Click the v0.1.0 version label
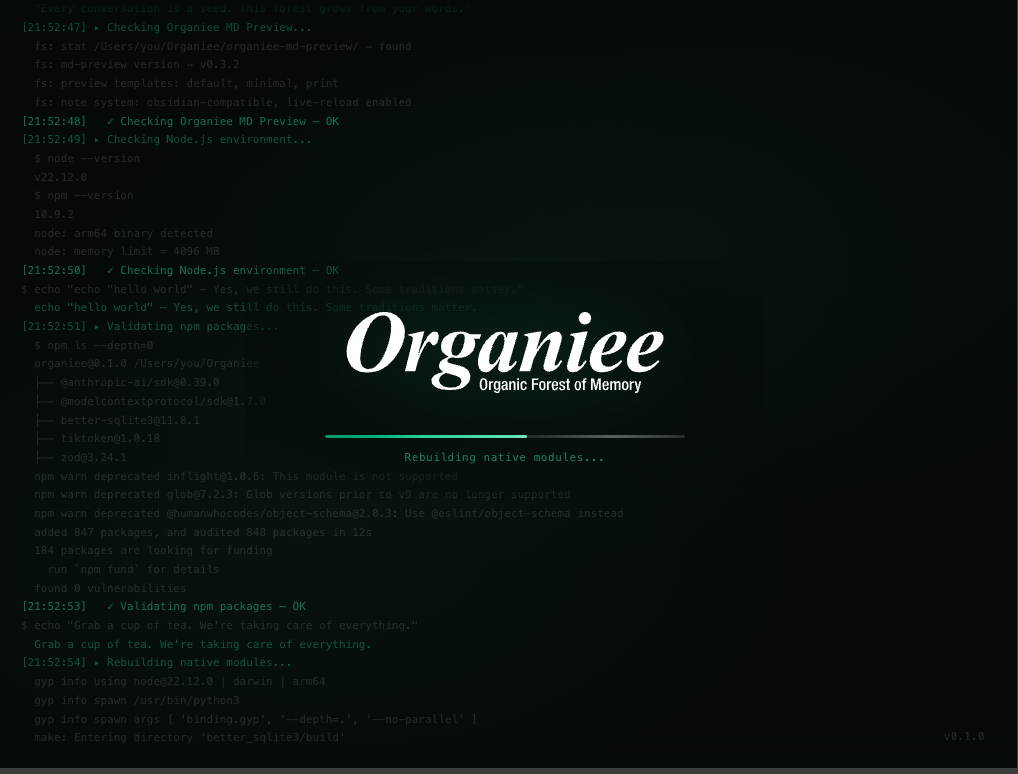The image size is (1018, 774). point(963,737)
